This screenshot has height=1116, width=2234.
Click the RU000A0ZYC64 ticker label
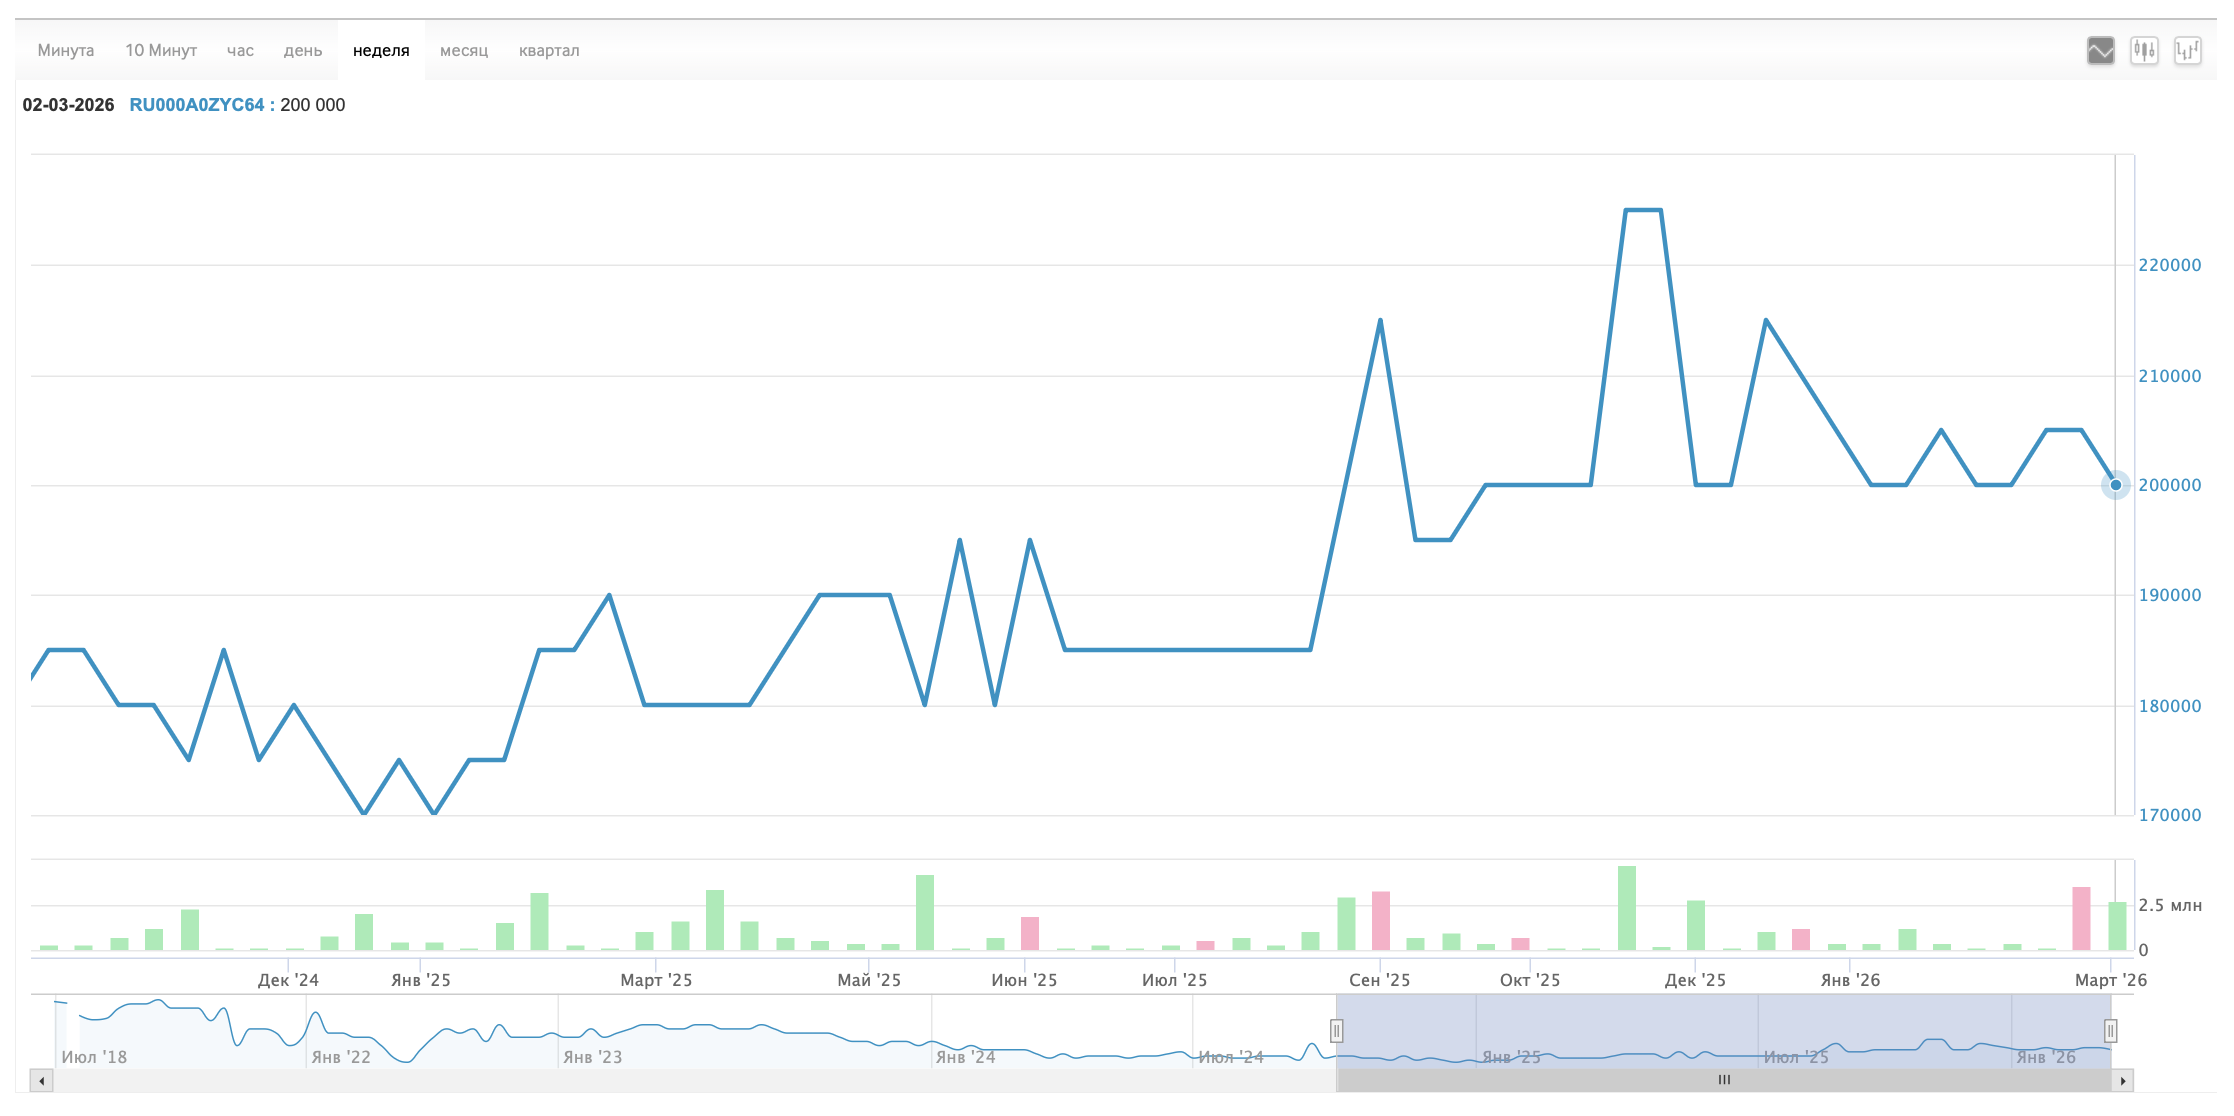(197, 105)
